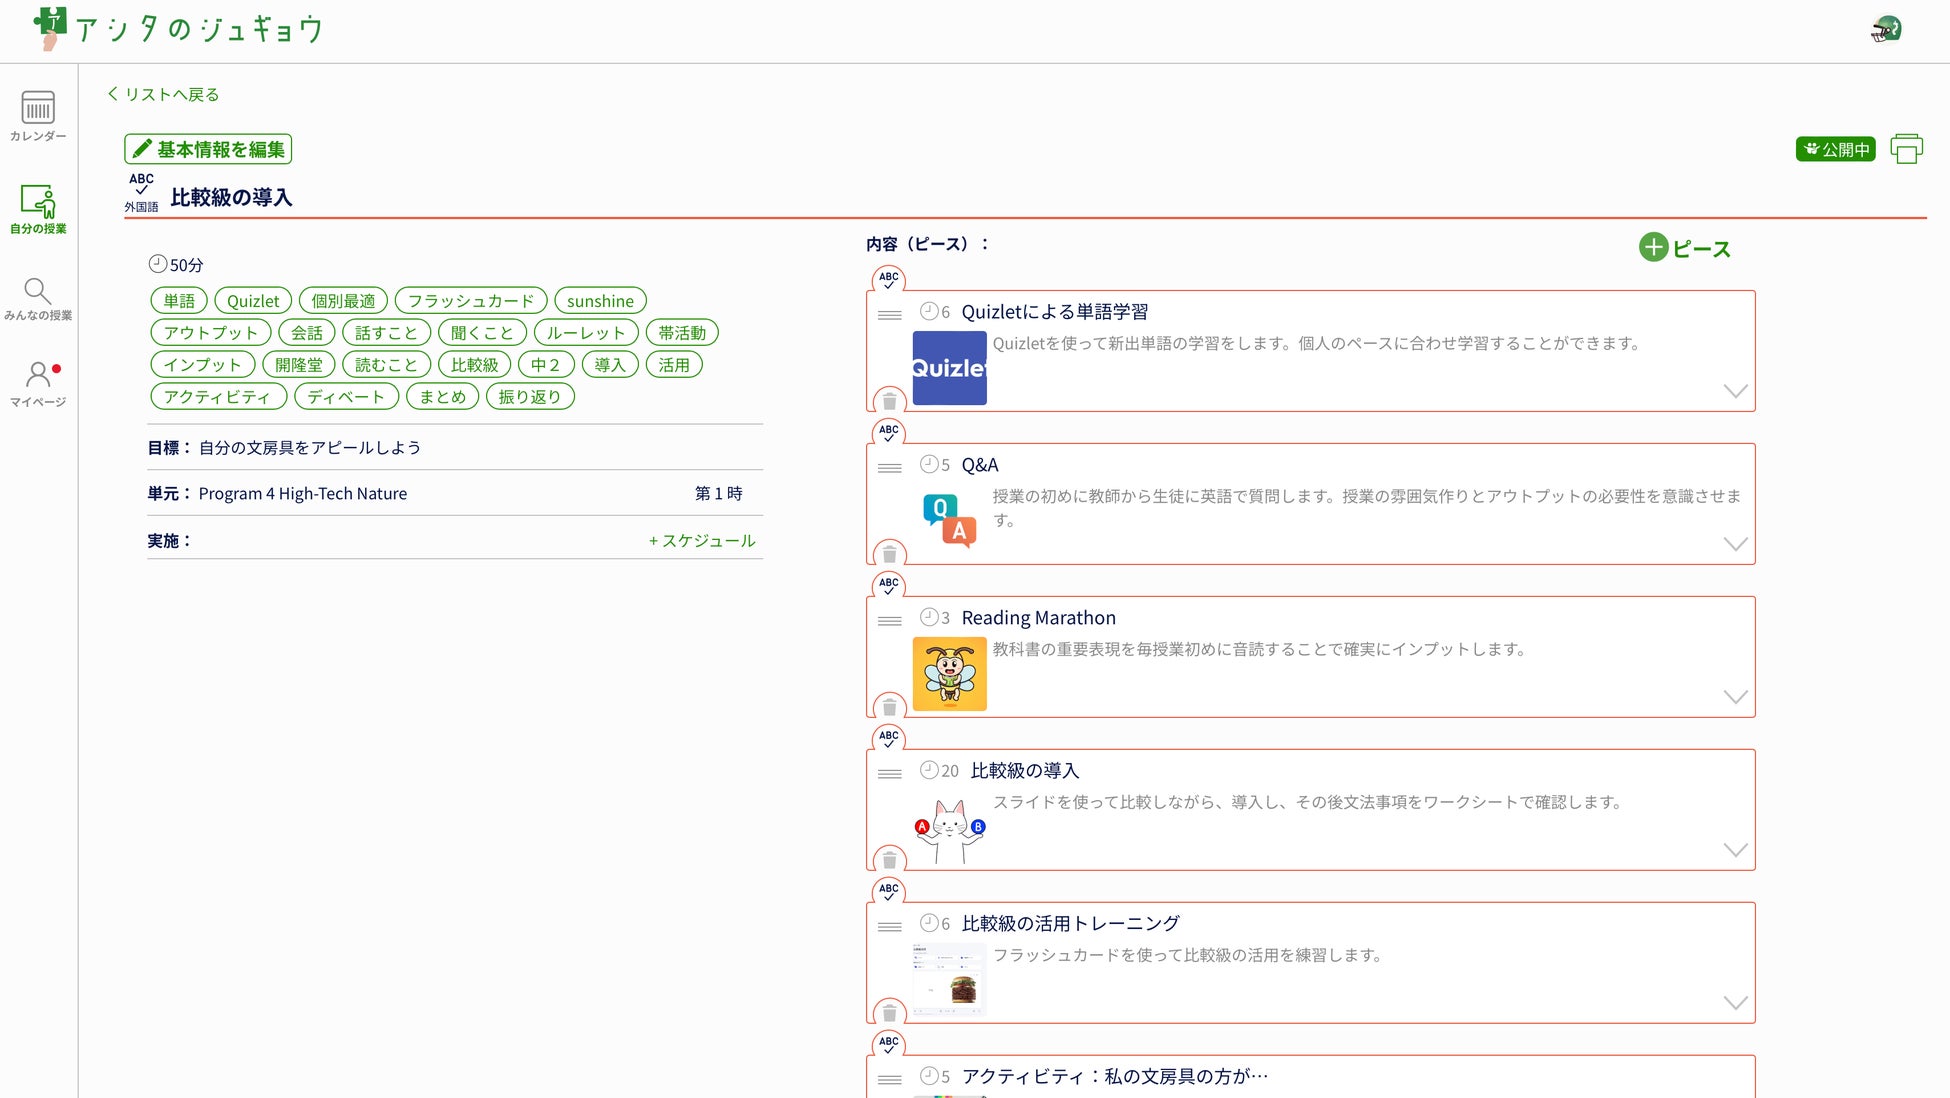The image size is (1950, 1098).
Task: Click the user avatar in top right
Action: (x=1886, y=29)
